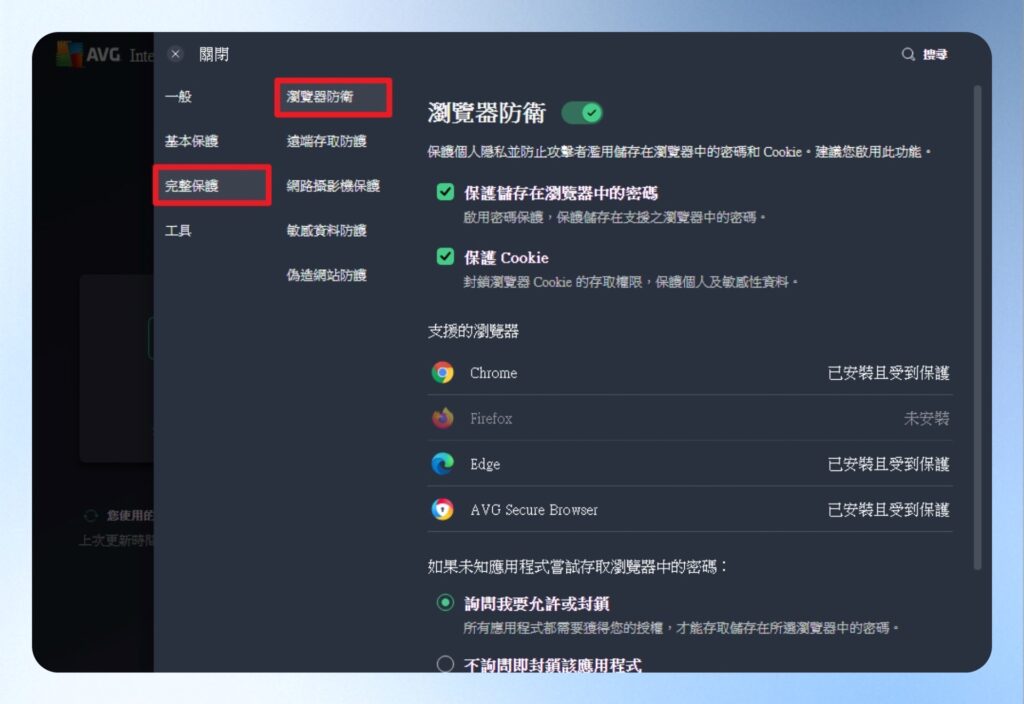Click the 關閉 label at top

point(214,54)
